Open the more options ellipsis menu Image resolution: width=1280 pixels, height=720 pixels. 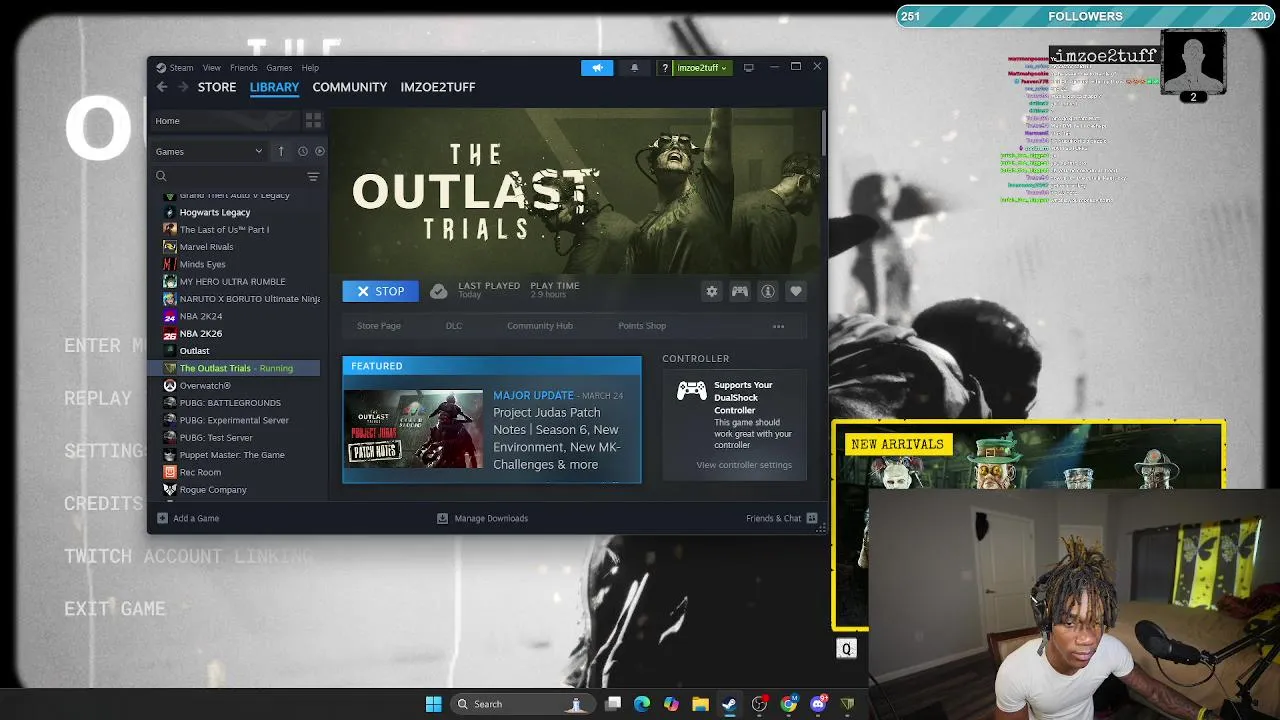pos(778,326)
